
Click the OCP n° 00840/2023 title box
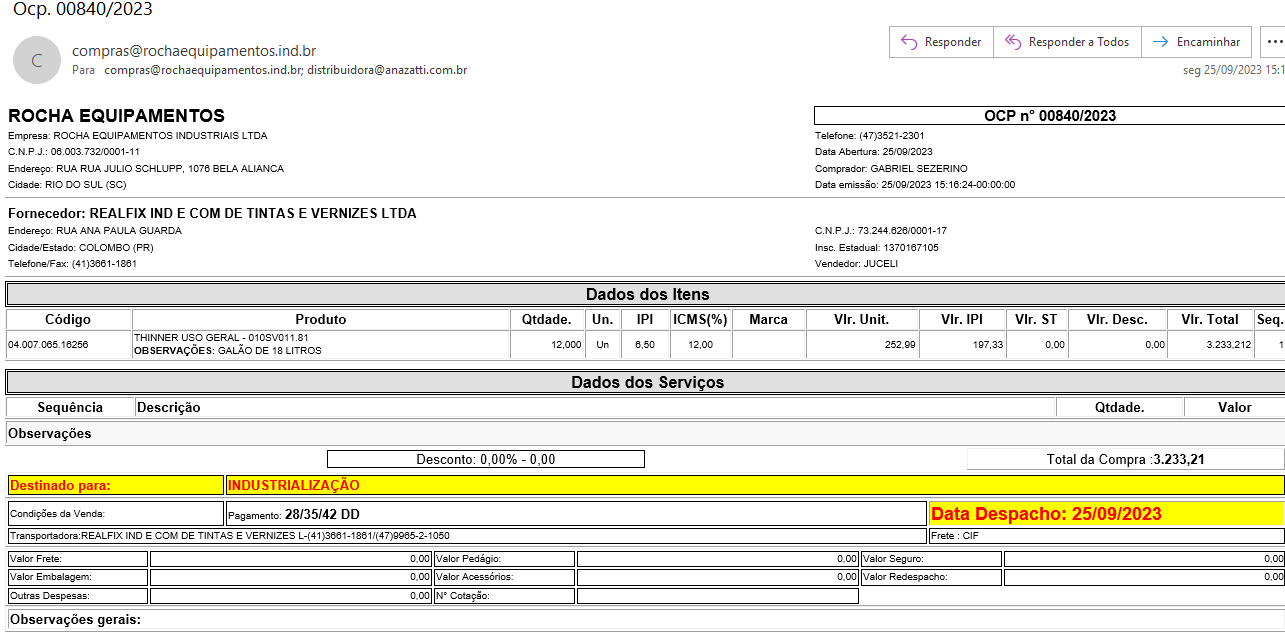pyautogui.click(x=1049, y=115)
